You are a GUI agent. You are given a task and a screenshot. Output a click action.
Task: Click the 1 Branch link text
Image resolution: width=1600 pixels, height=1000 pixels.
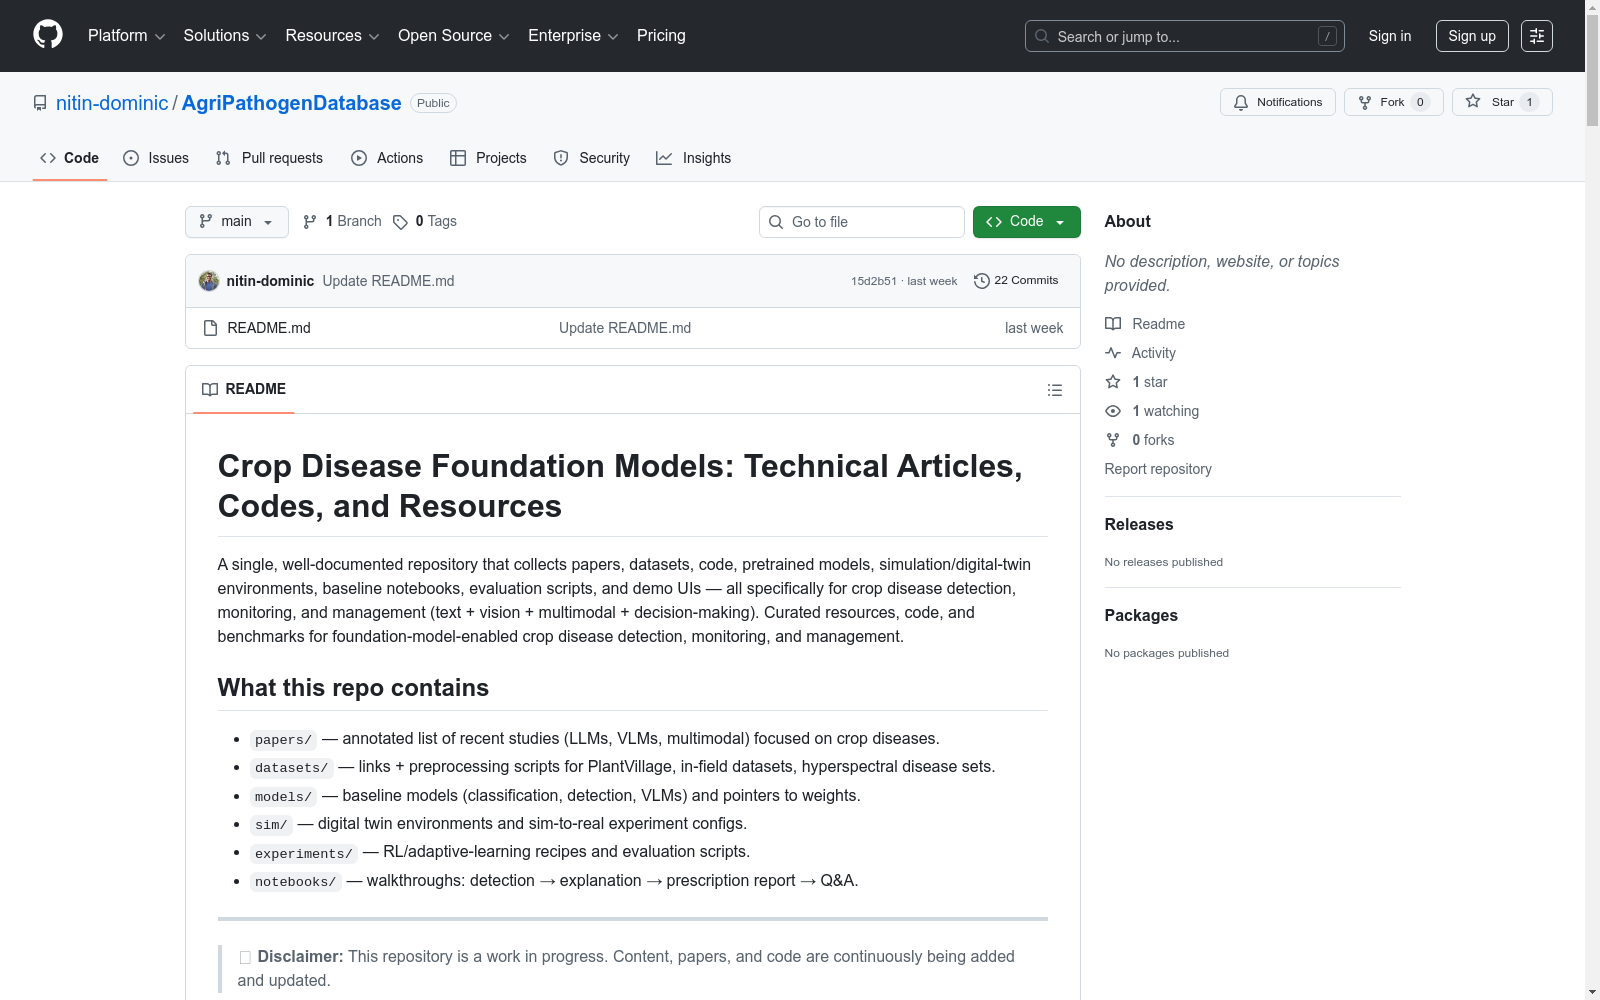[354, 221]
